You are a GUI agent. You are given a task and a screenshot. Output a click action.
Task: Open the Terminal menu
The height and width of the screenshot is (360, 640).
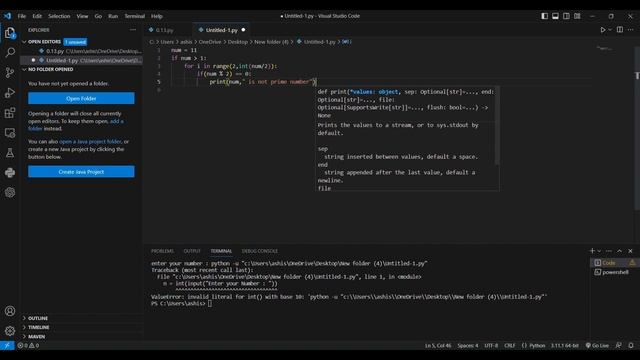pos(135,16)
